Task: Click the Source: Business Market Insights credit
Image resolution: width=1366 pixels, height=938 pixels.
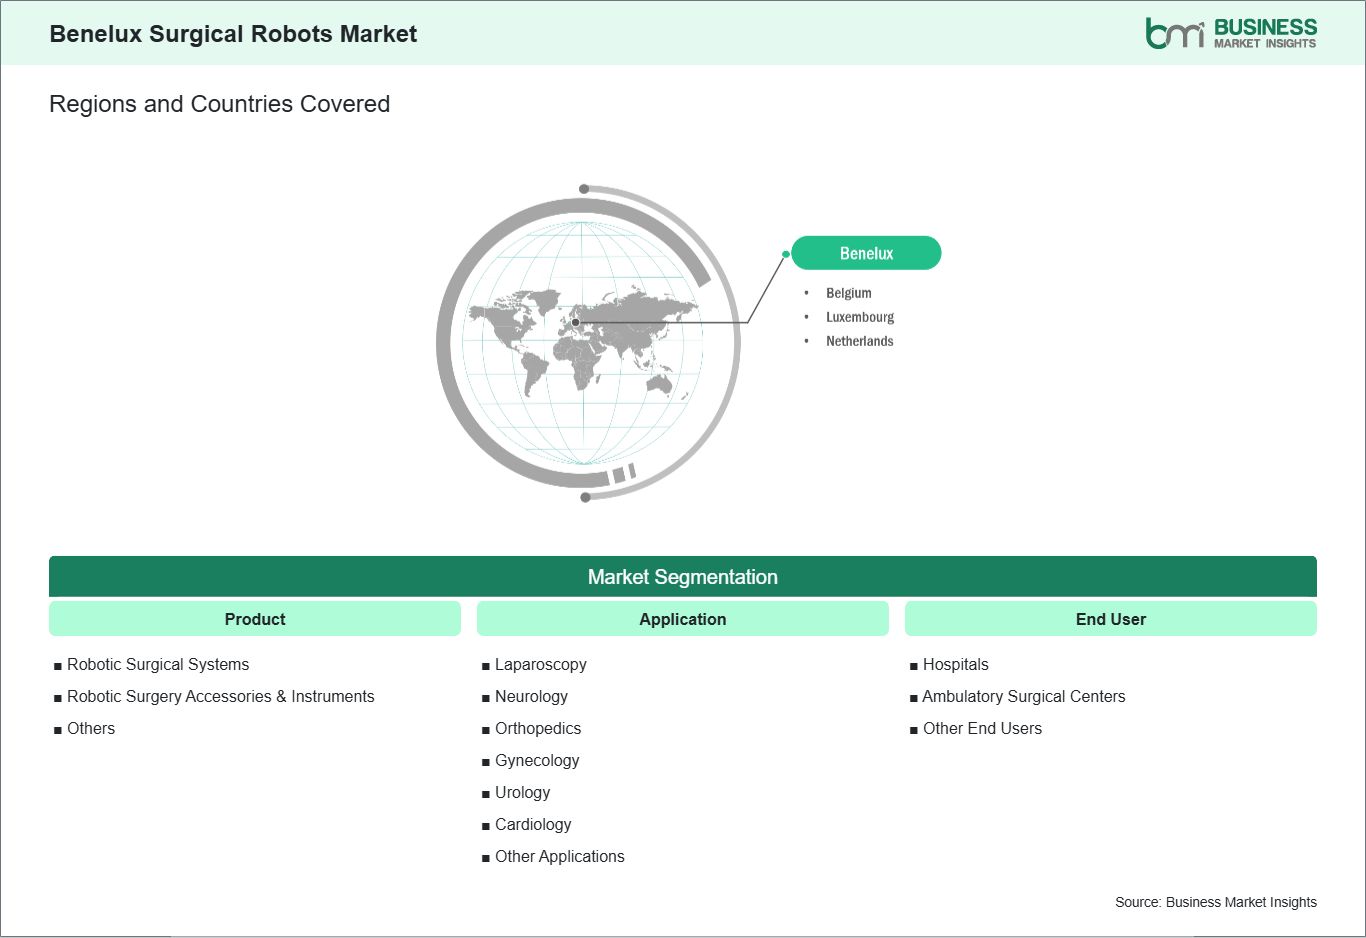Action: coord(1216,902)
